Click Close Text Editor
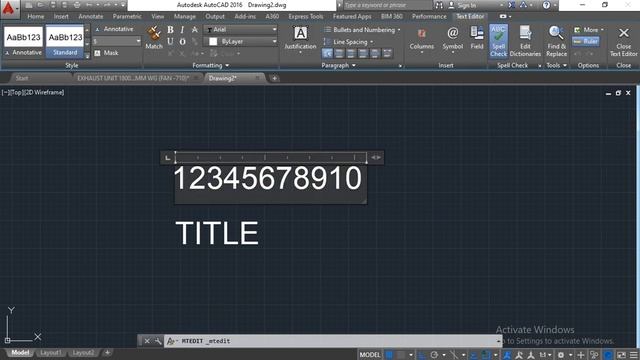640x360 pixels. tap(624, 42)
